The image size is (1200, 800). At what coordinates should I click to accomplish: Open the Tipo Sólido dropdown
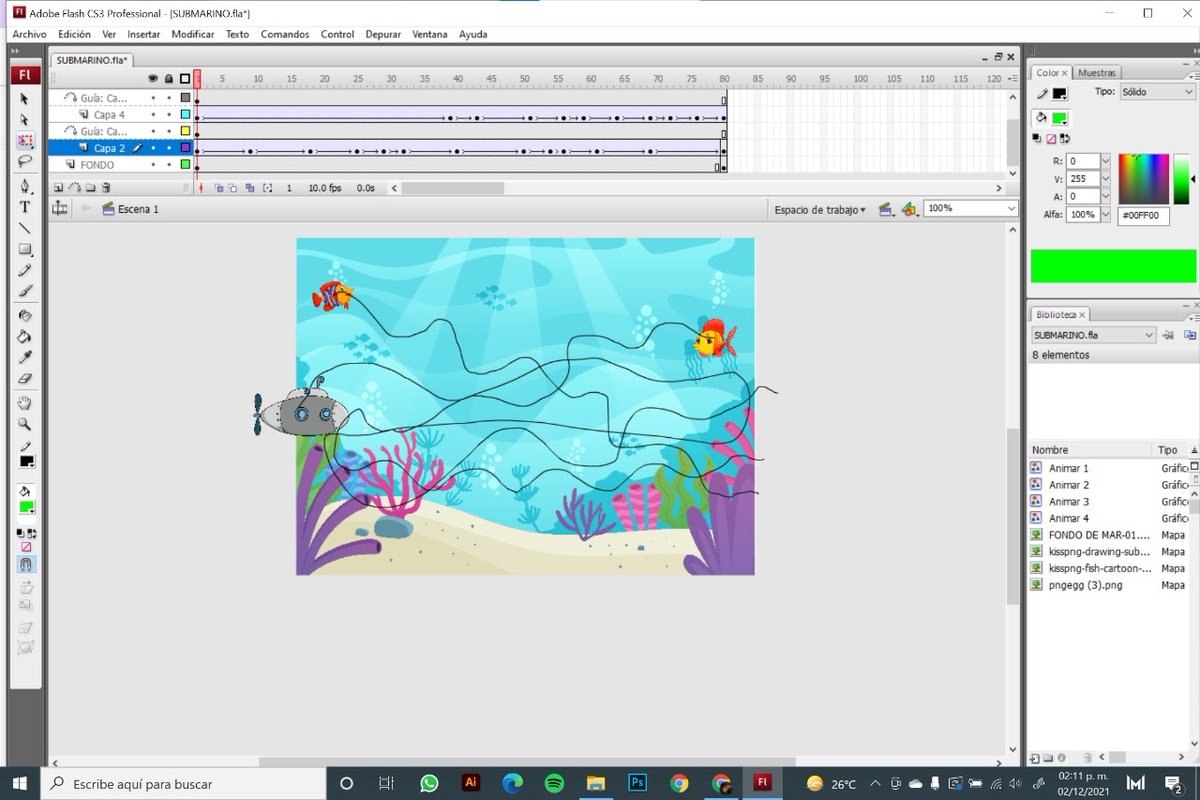1157,92
